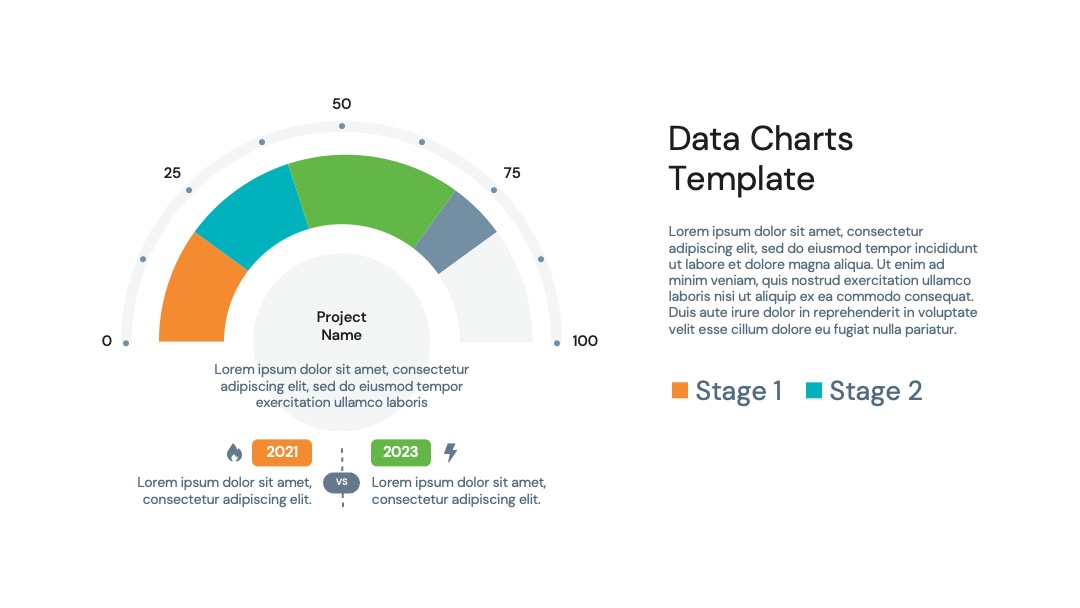Select the Data Charts Template title

760,158
